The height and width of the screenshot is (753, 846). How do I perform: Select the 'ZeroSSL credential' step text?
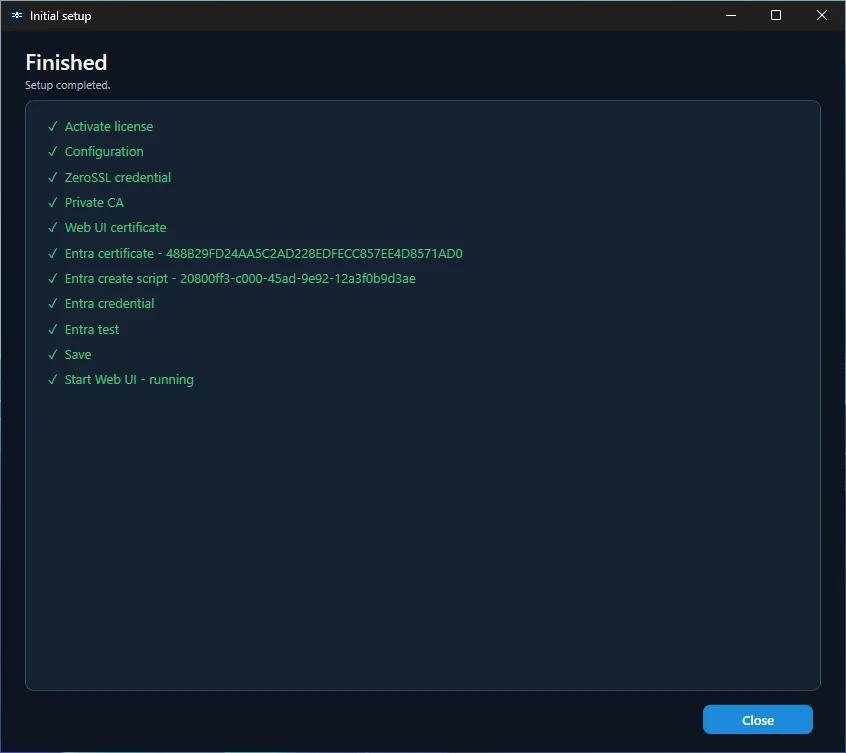118,177
